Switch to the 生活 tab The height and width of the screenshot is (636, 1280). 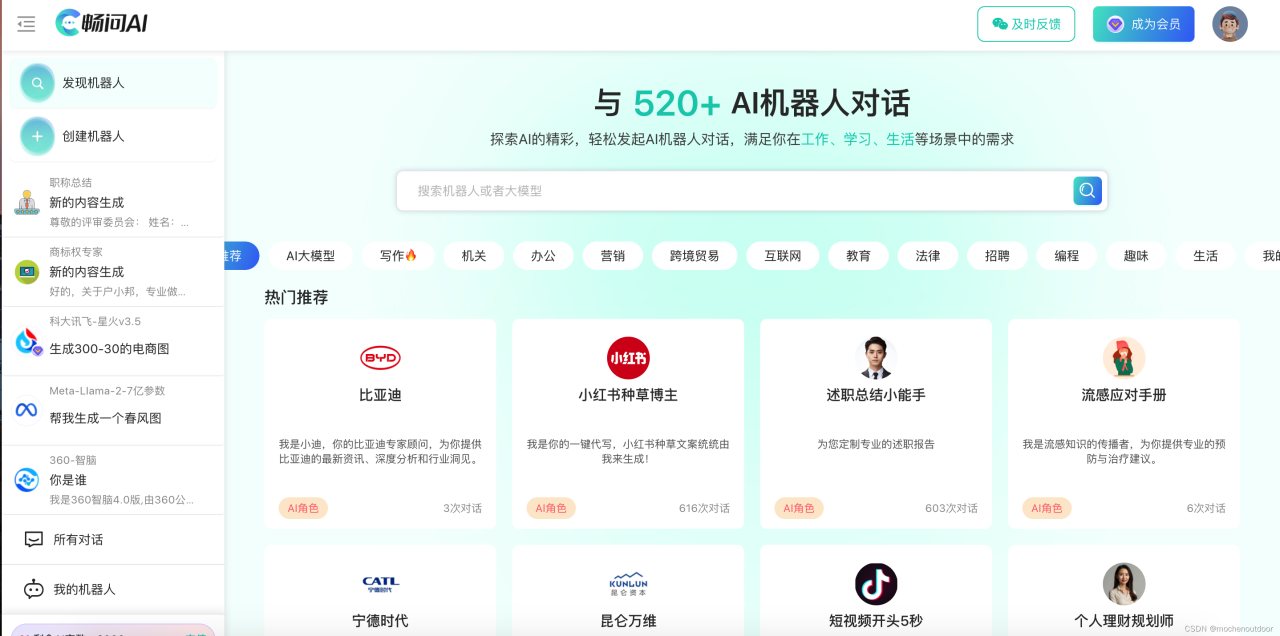[1206, 256]
